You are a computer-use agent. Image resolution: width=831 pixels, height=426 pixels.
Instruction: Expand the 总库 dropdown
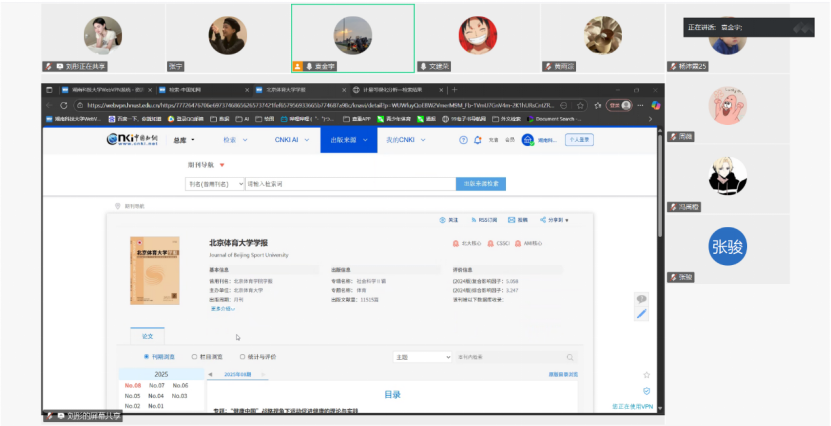(x=184, y=140)
